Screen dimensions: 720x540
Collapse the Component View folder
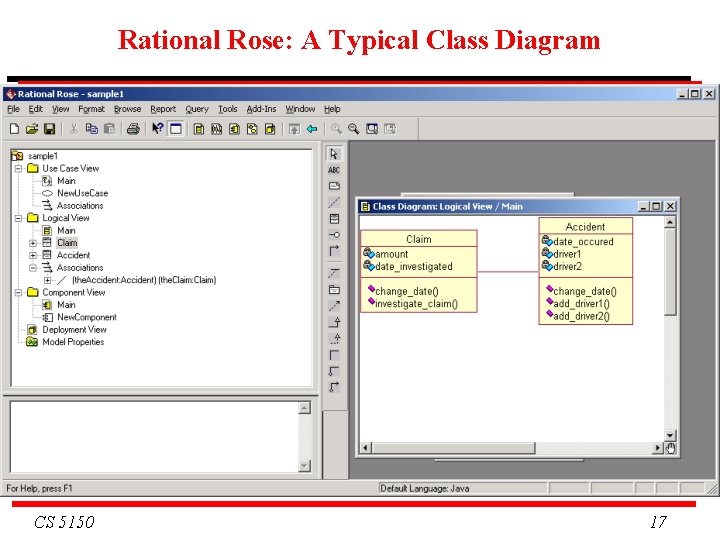click(x=18, y=292)
